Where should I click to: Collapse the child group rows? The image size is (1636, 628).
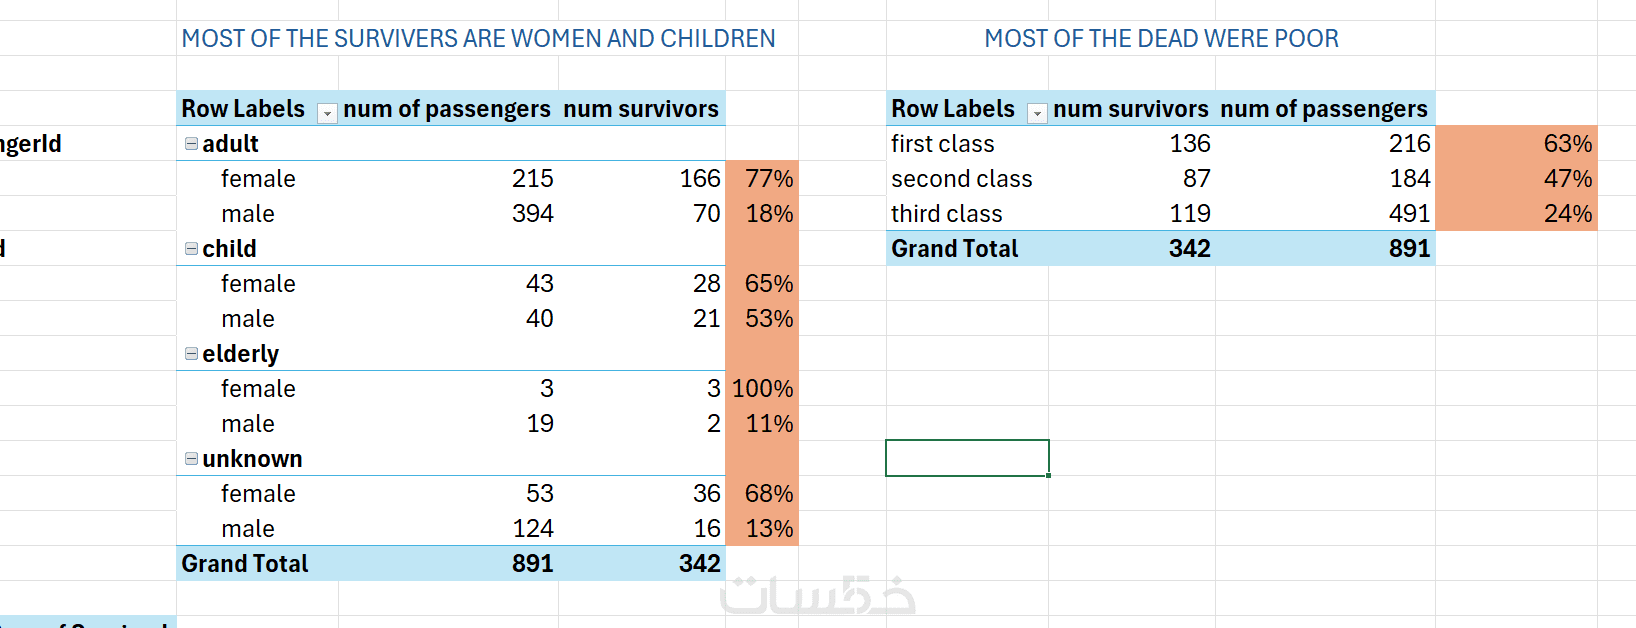(x=191, y=249)
